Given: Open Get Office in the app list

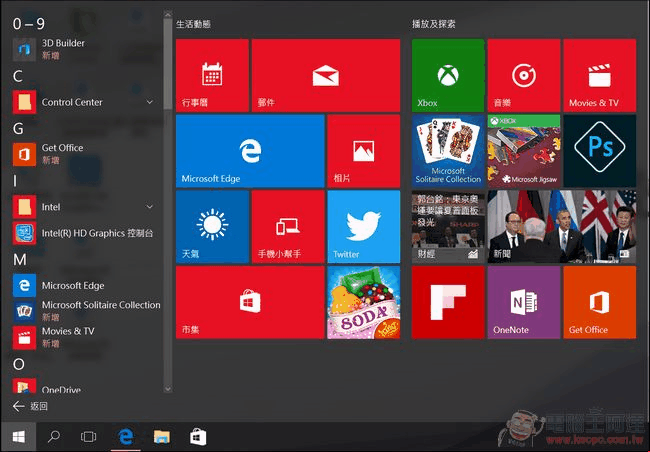Looking at the screenshot, I should [86, 154].
